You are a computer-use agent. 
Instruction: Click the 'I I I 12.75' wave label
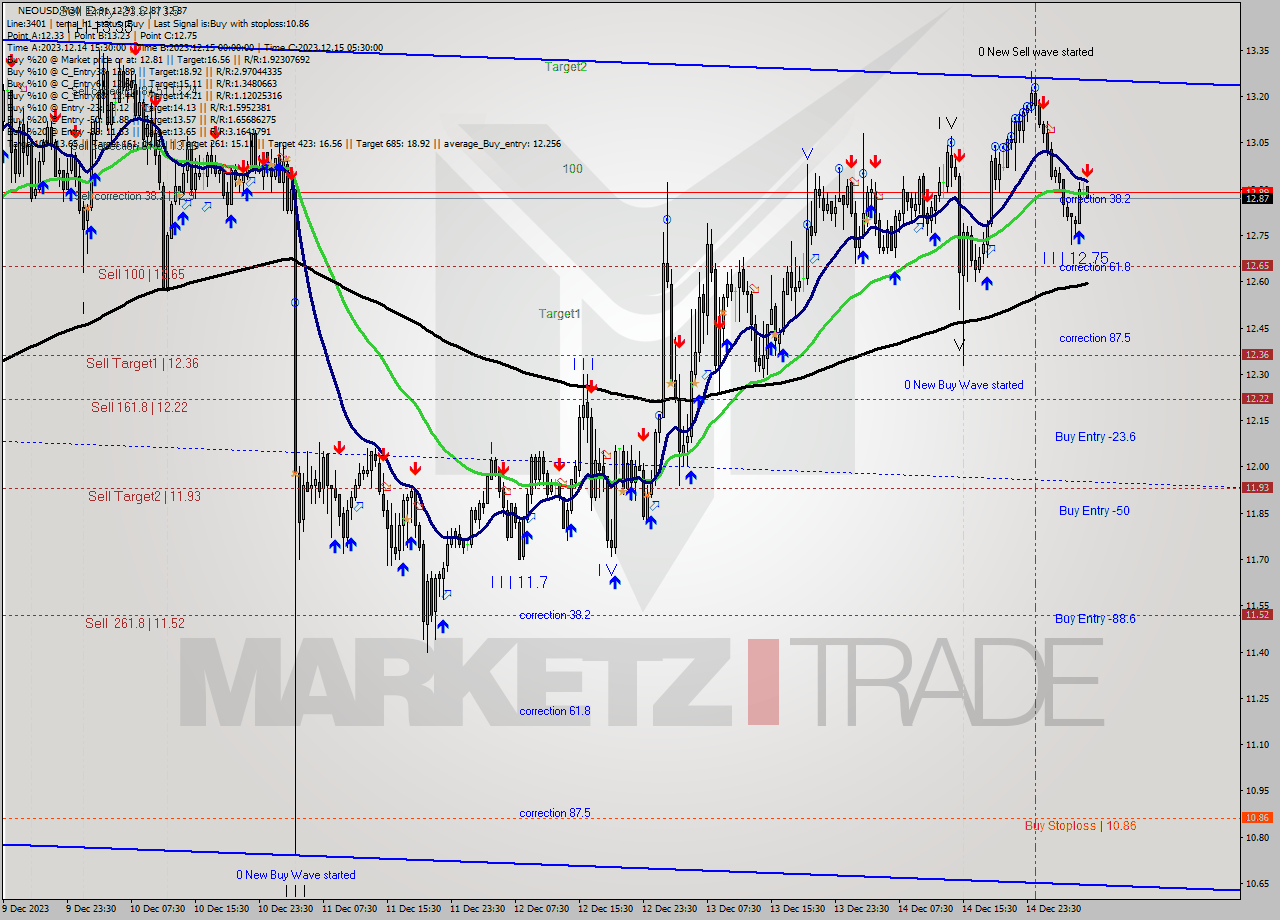click(1075, 258)
